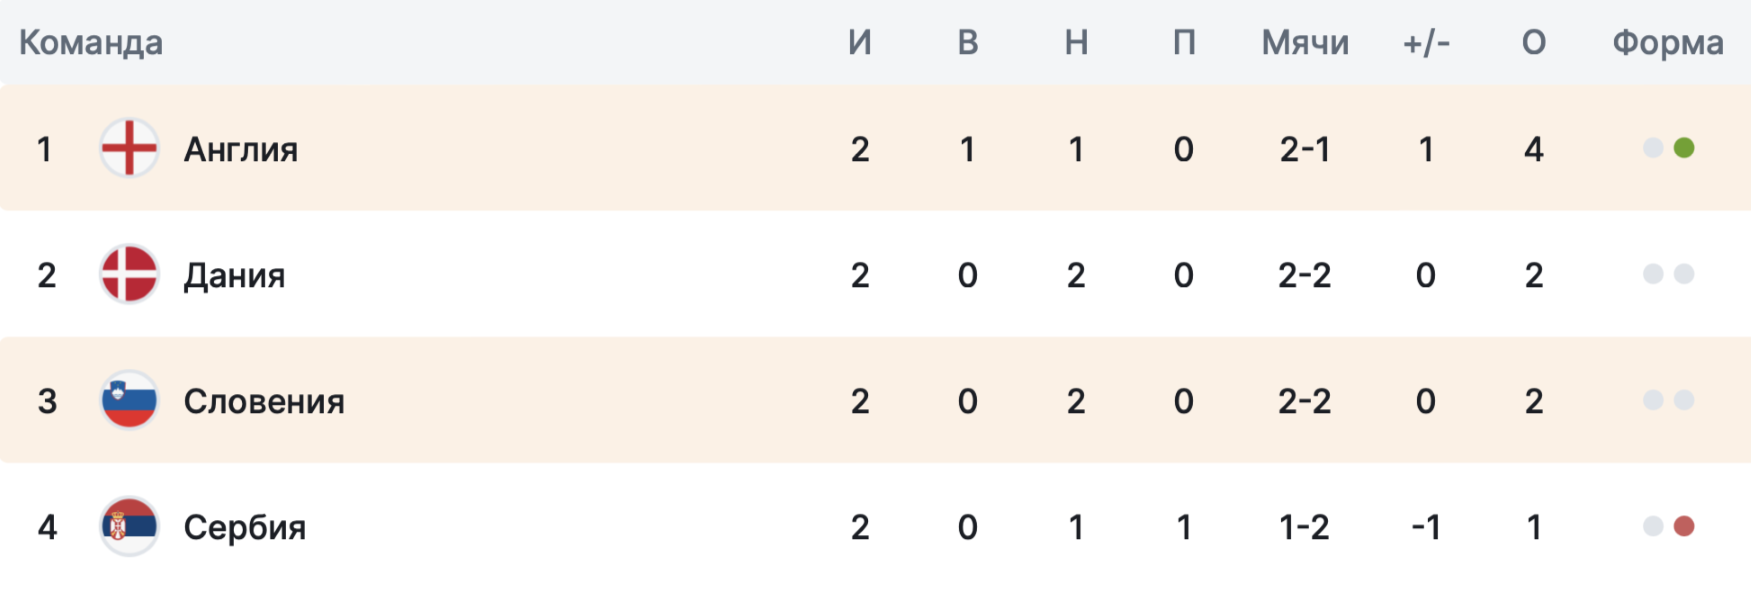
Task: Click England's green win form dot
Action: click(1684, 148)
